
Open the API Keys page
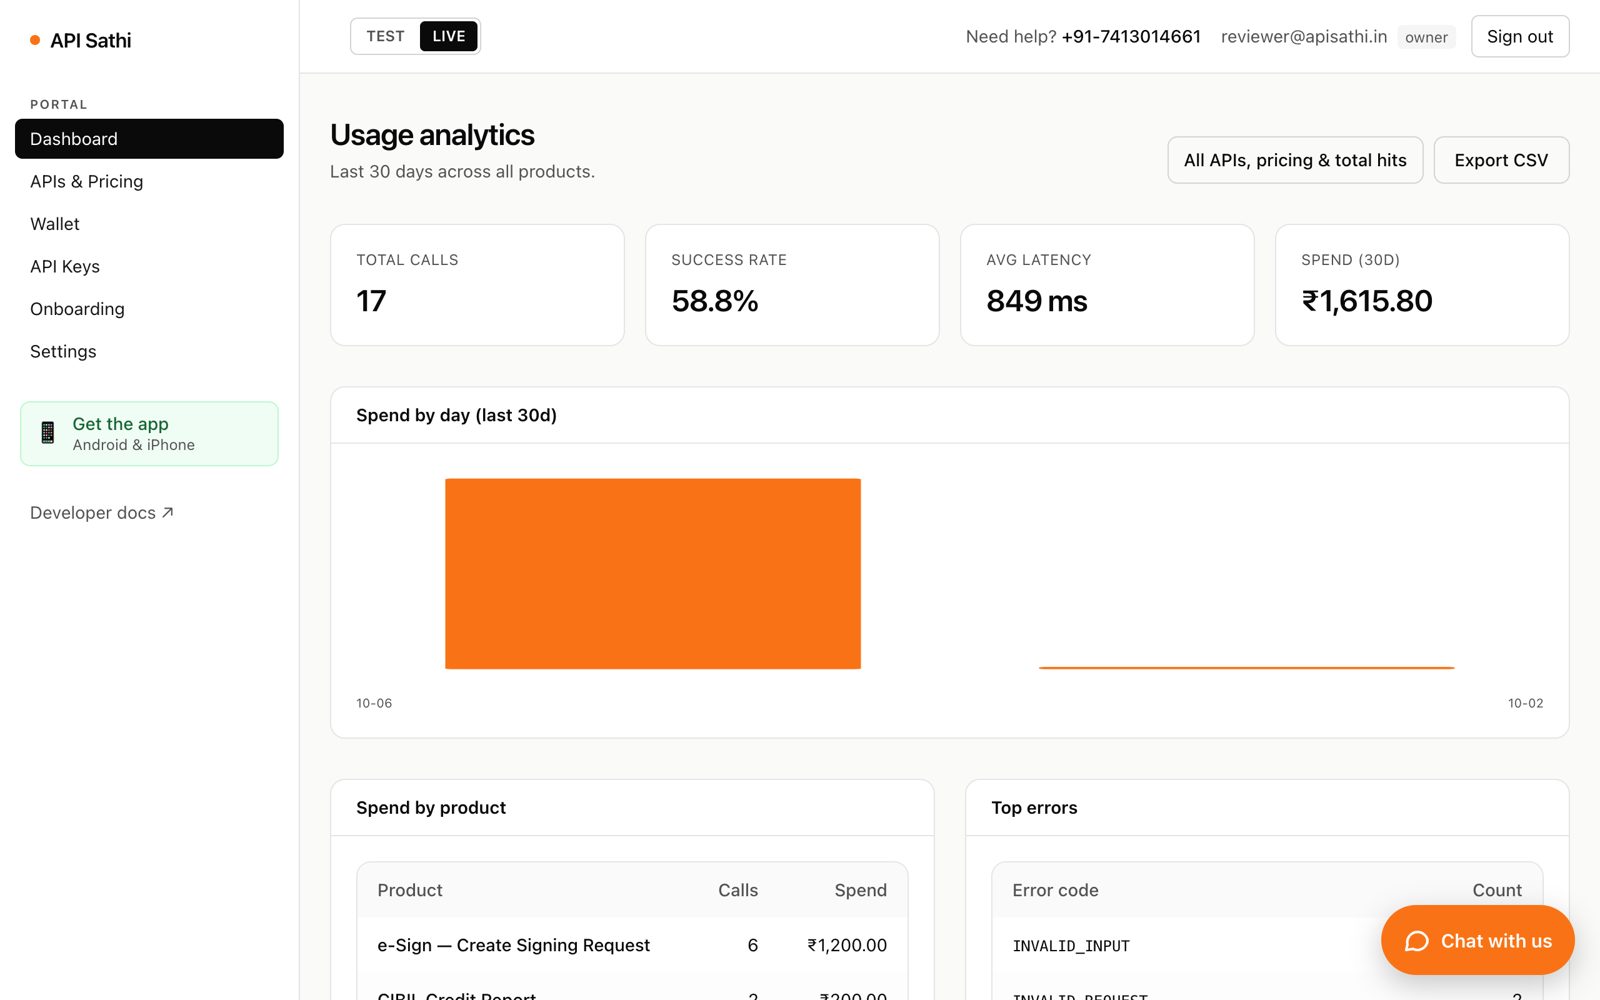coord(149,266)
